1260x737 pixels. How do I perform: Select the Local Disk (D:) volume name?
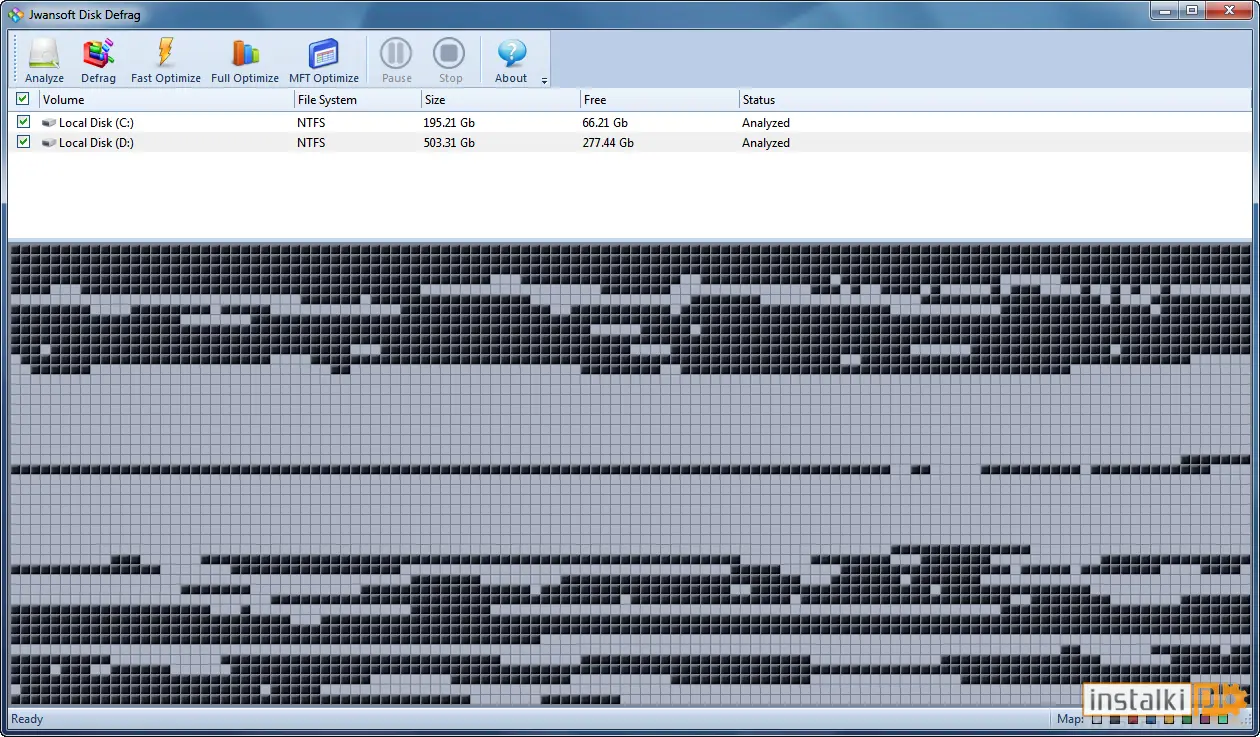96,143
